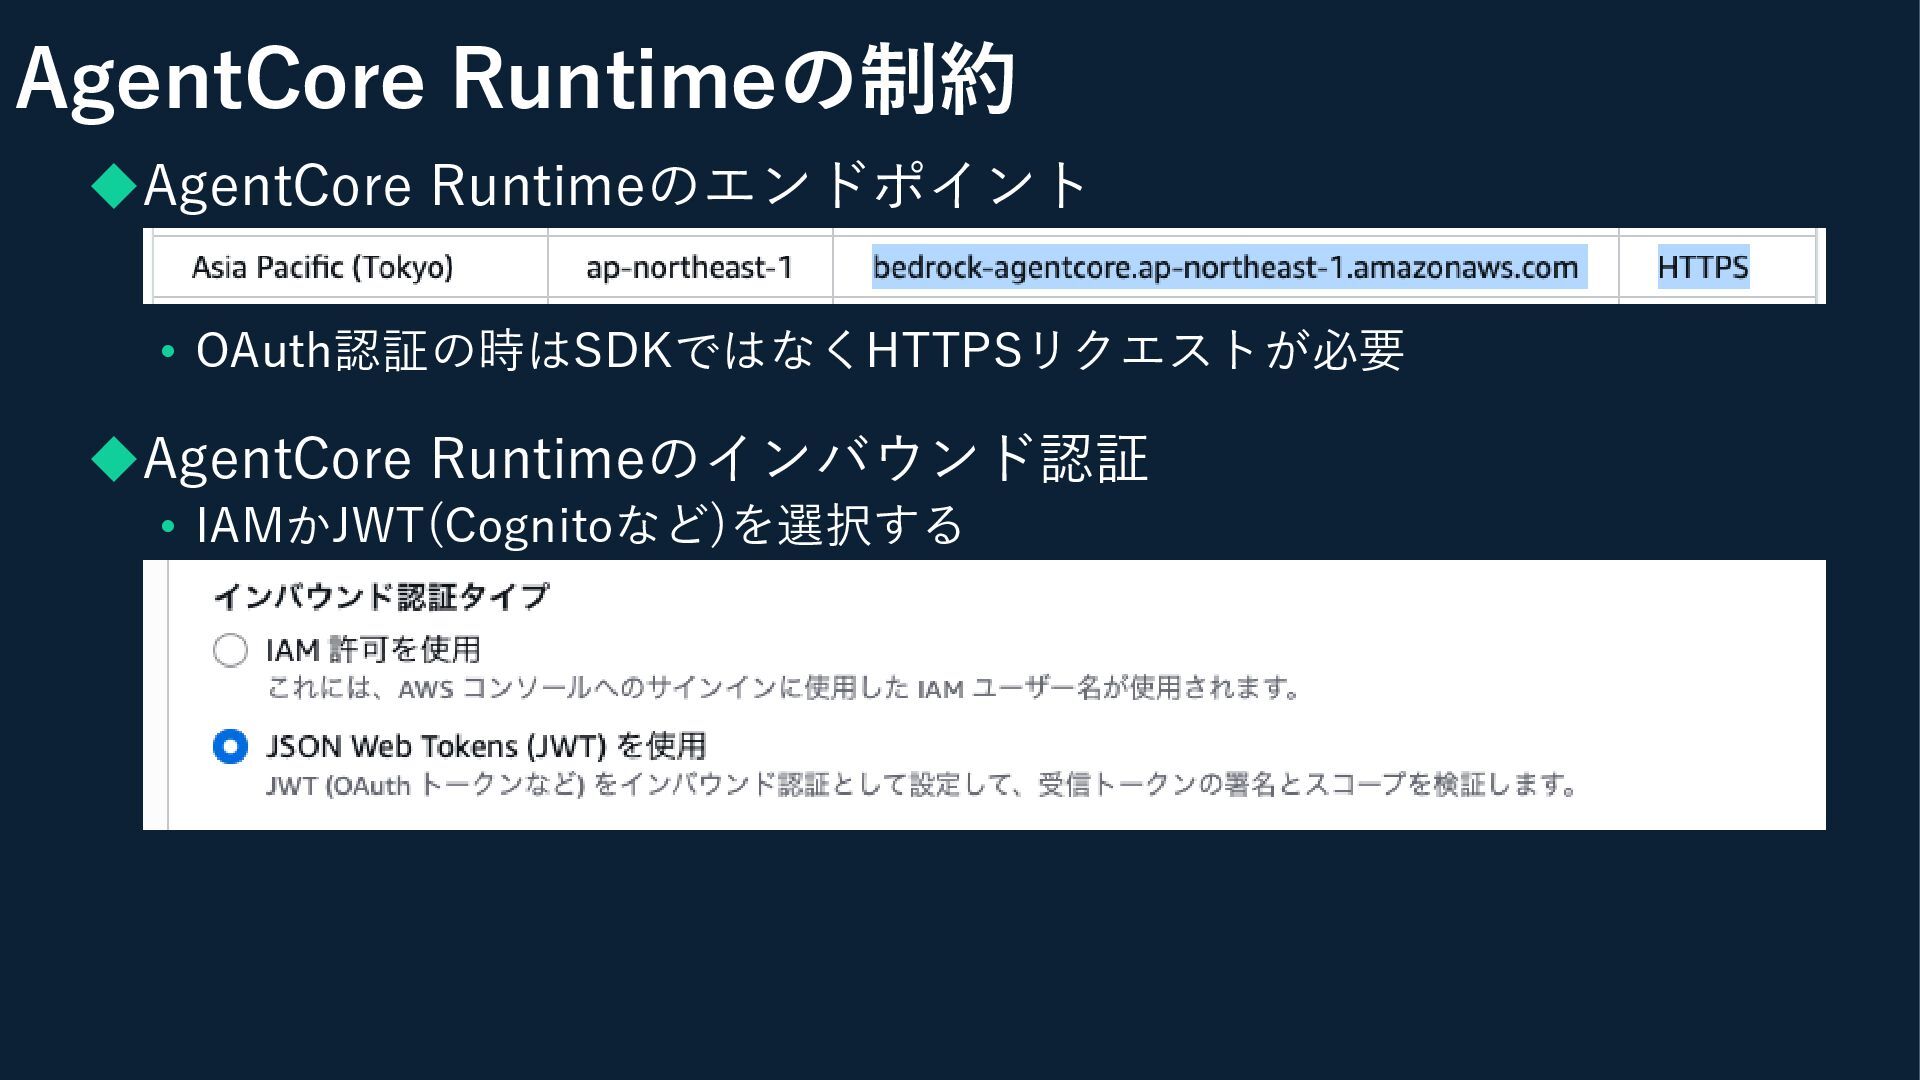Click the IAM 許可を使用 label text

(x=373, y=650)
